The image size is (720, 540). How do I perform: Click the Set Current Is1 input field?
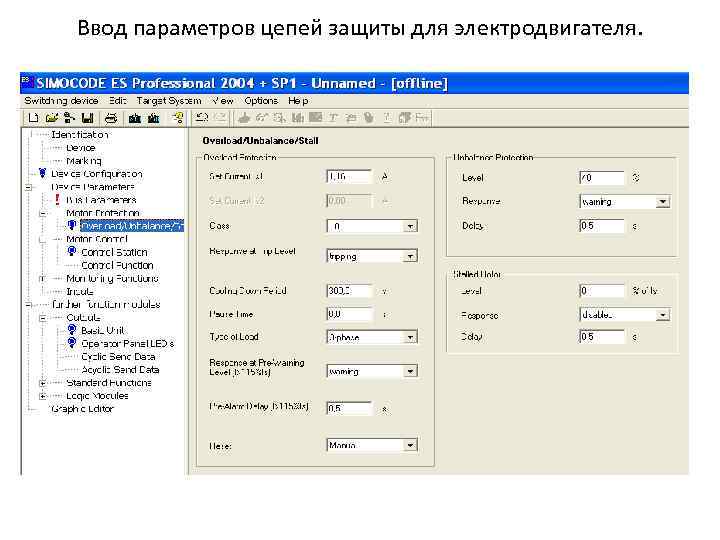point(349,177)
